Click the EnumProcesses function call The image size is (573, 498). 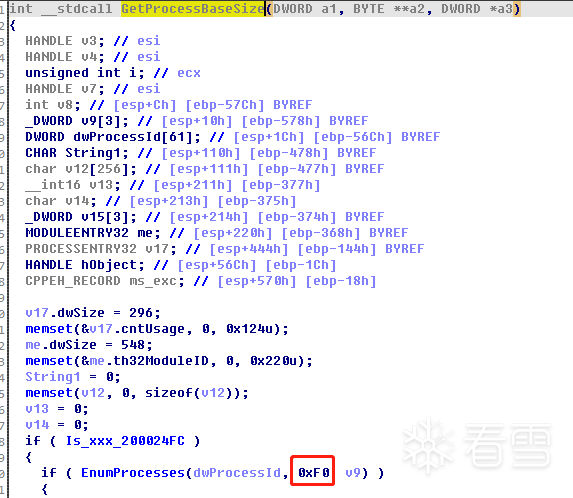pyautogui.click(x=133, y=473)
